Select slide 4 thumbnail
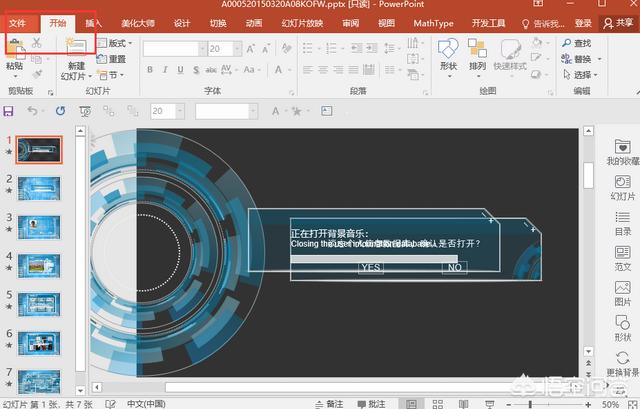The height and width of the screenshot is (409, 640). click(x=39, y=266)
